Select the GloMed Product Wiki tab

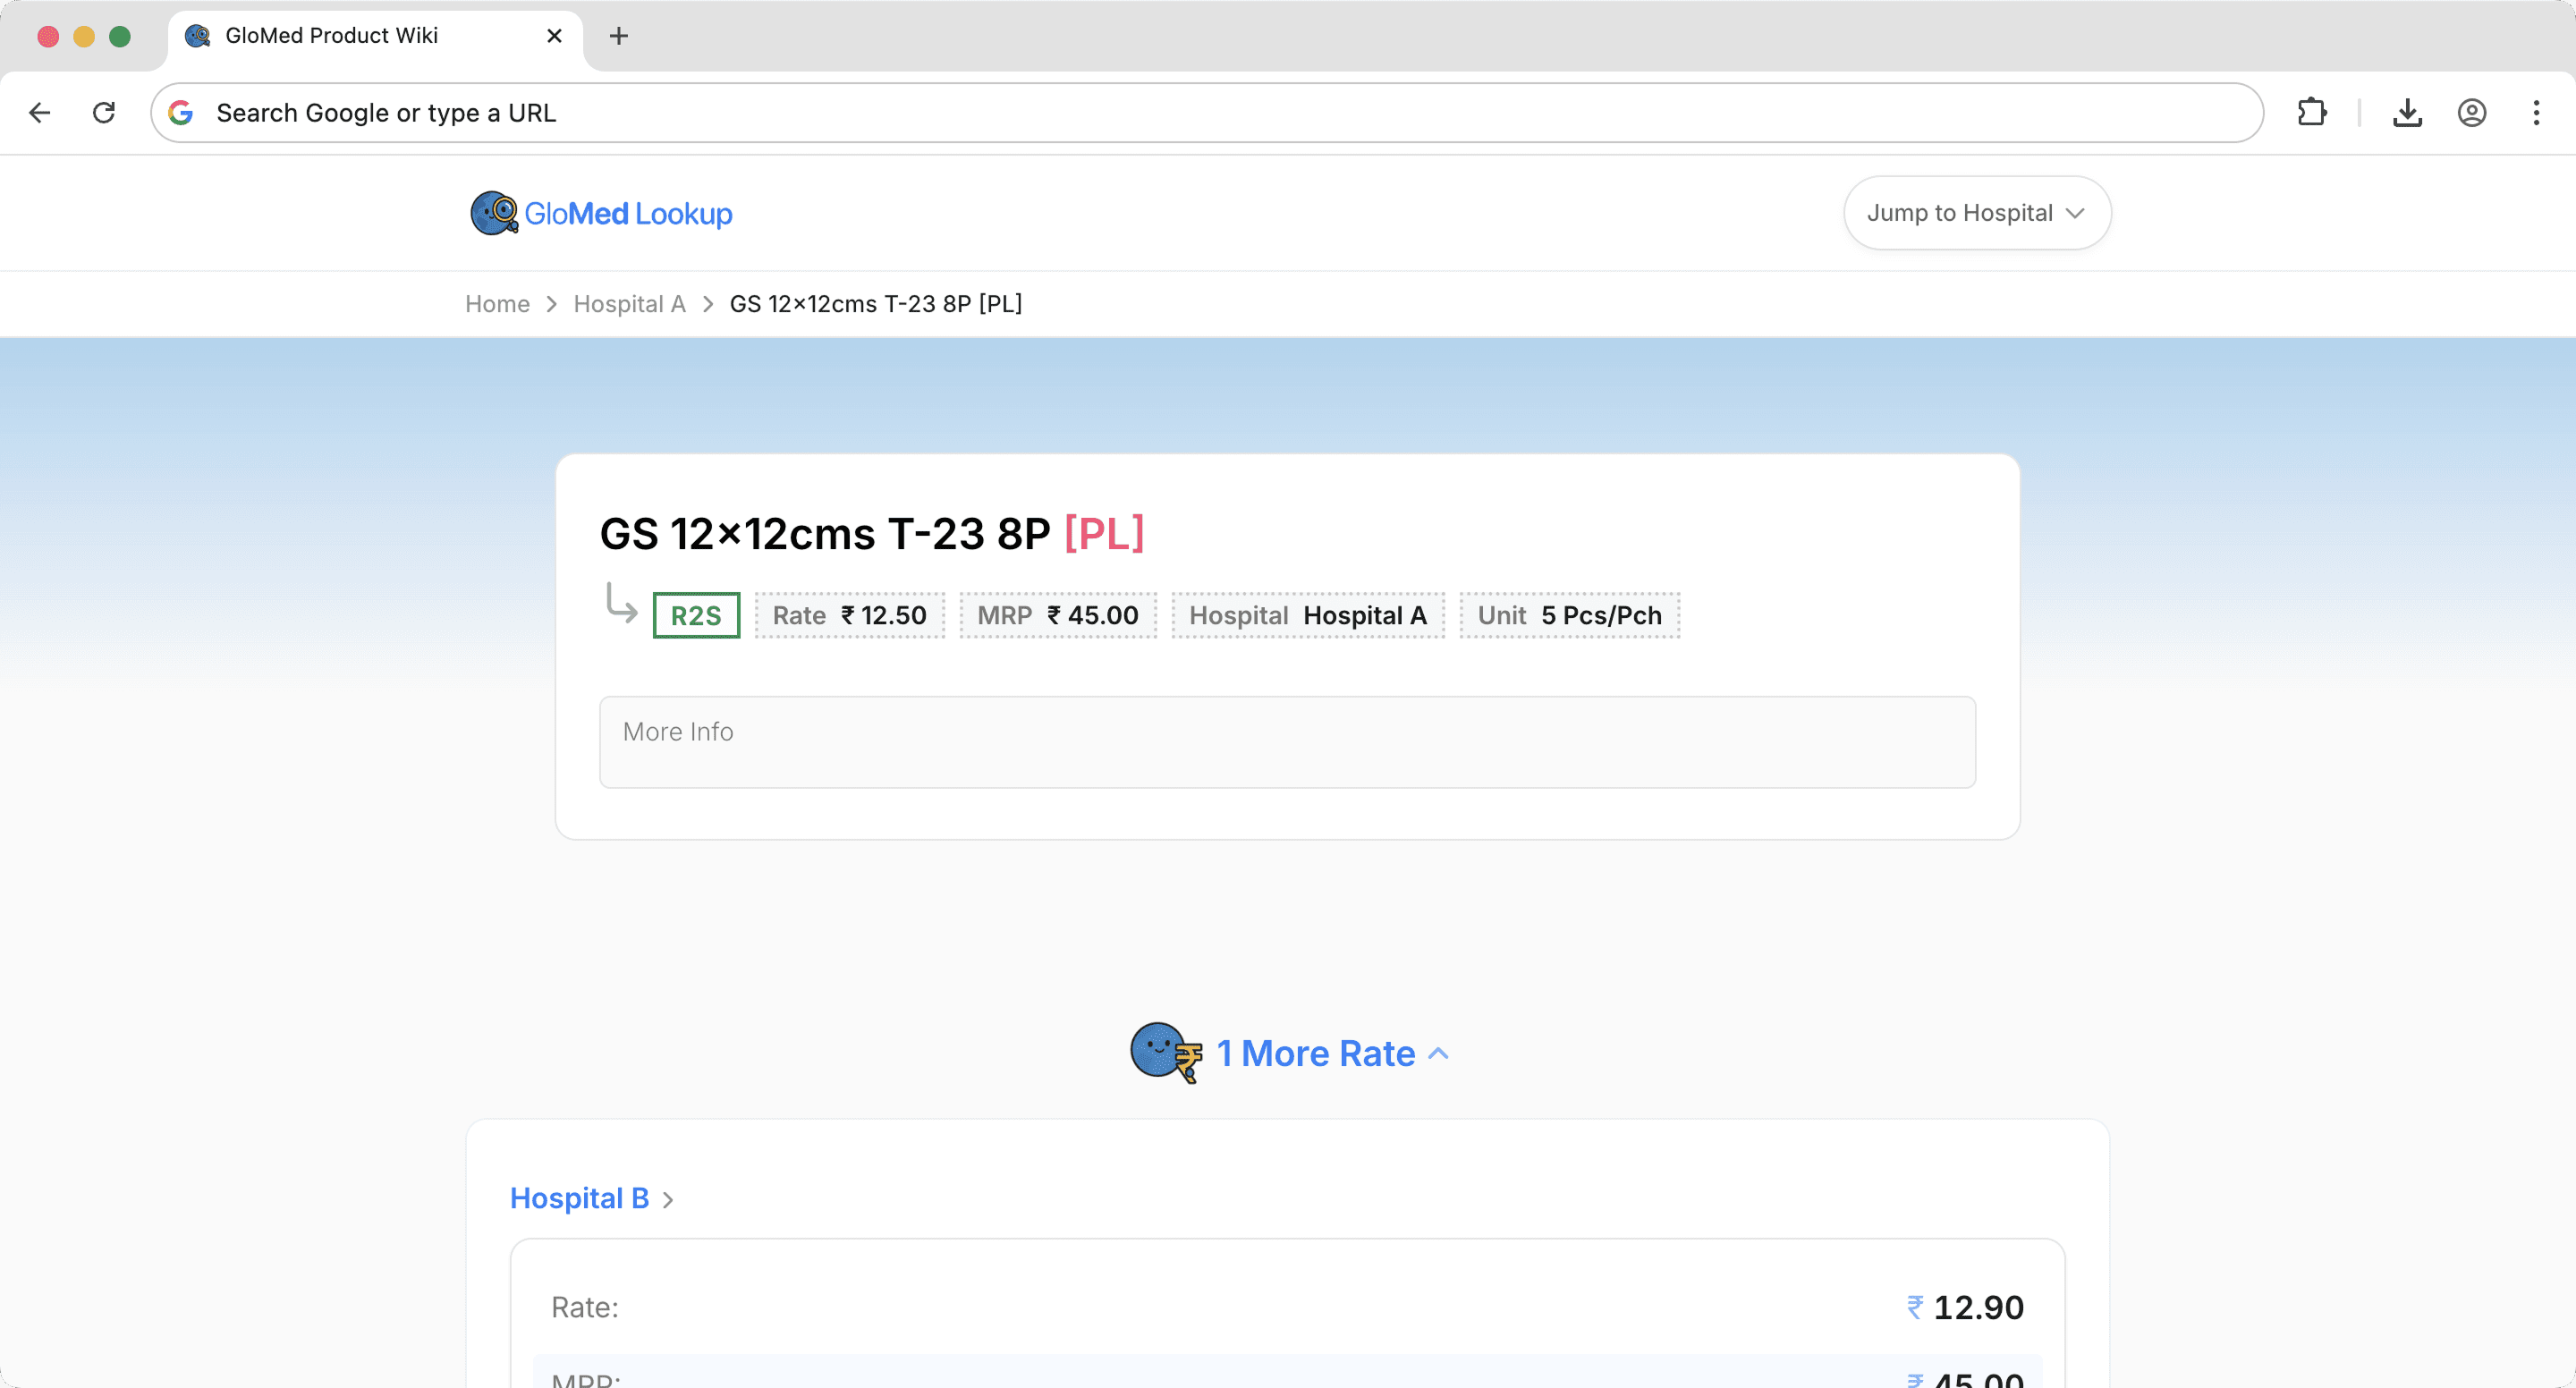coord(331,35)
